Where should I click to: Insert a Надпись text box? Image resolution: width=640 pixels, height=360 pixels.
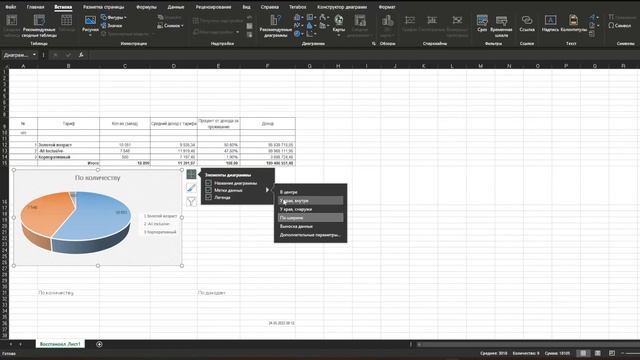pyautogui.click(x=550, y=24)
